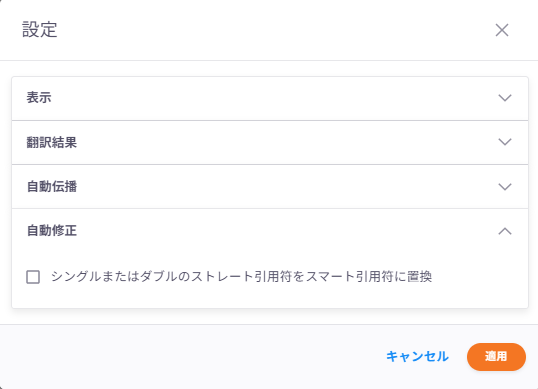Click the down-arrow icon next to 自動伝播

pos(505,187)
